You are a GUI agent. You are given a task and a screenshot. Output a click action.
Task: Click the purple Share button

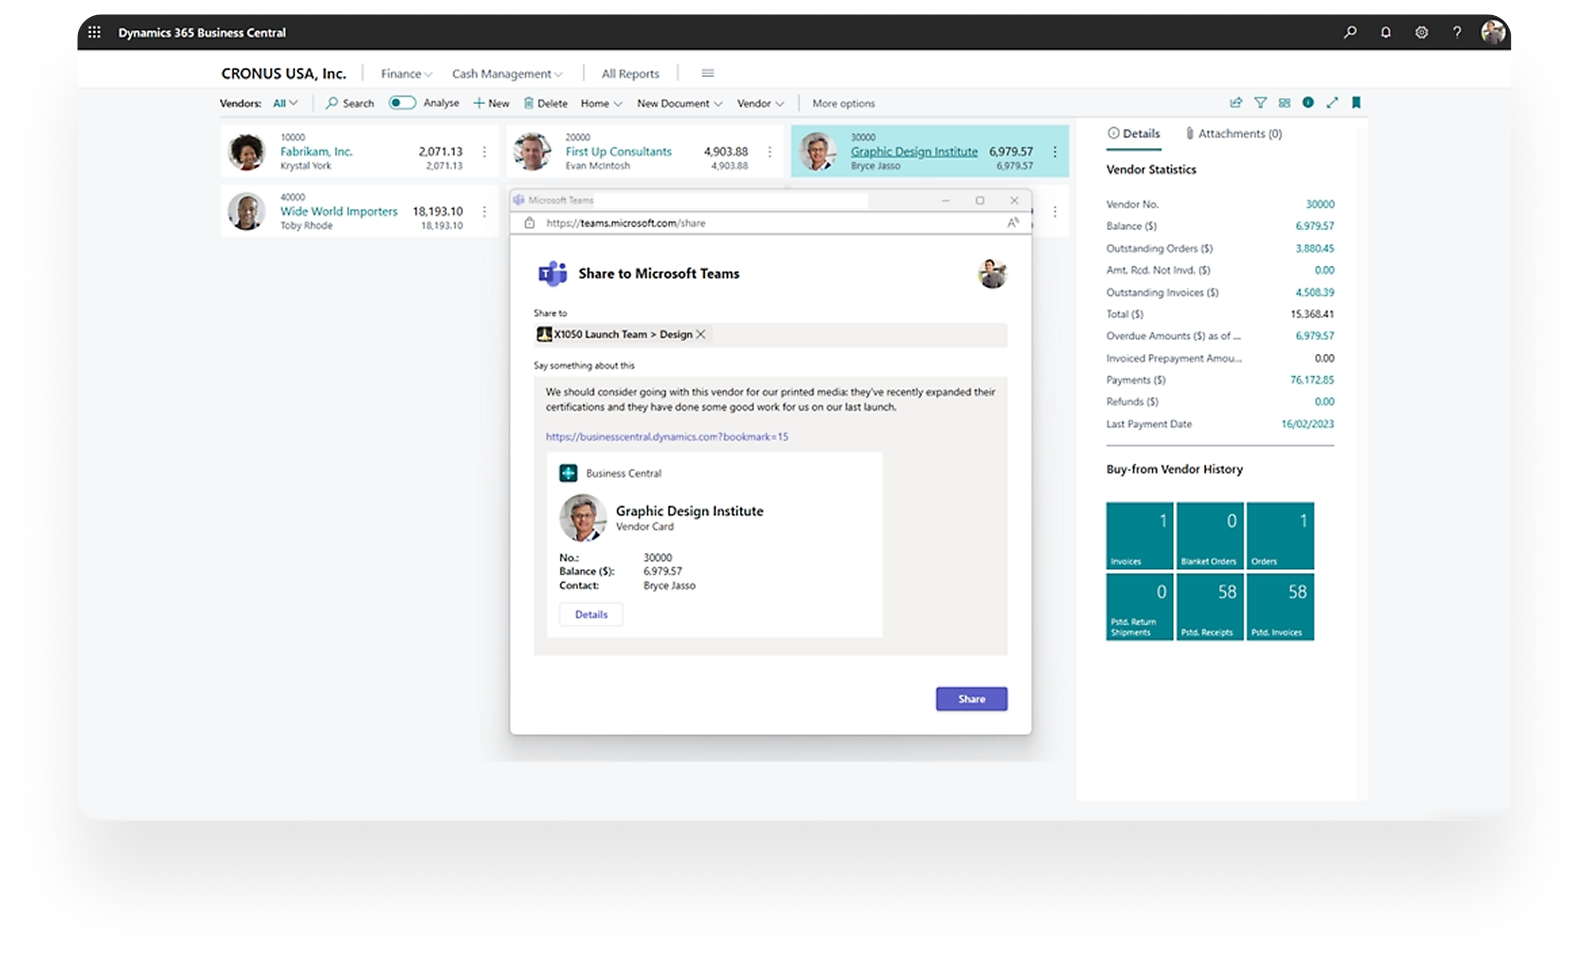click(971, 699)
